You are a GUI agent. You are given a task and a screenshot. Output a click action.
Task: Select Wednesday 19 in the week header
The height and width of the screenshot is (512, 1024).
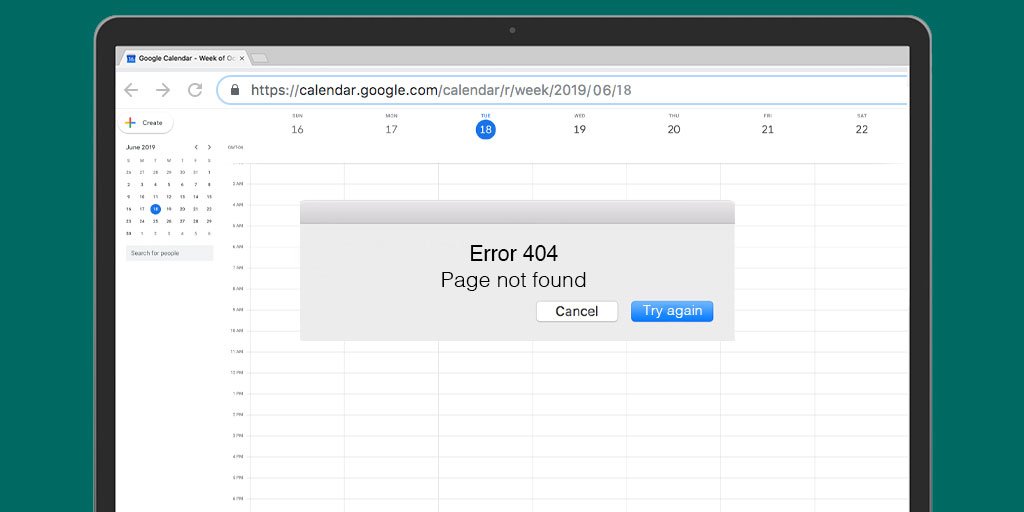[x=579, y=129]
